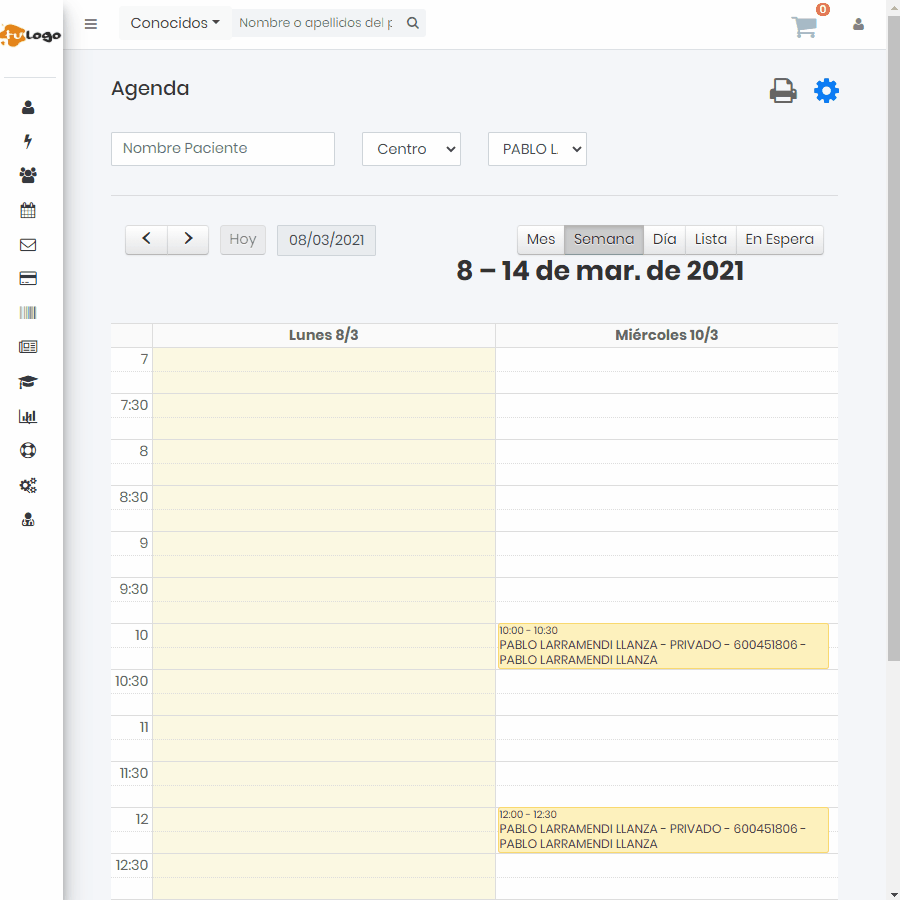Click the Nombre Paciente input field

223,149
